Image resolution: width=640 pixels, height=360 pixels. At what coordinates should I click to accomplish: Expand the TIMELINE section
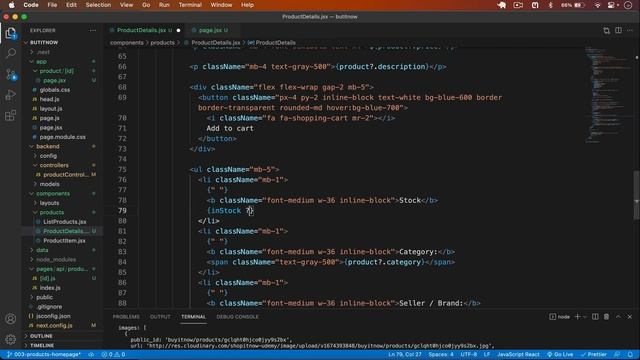click(42, 345)
